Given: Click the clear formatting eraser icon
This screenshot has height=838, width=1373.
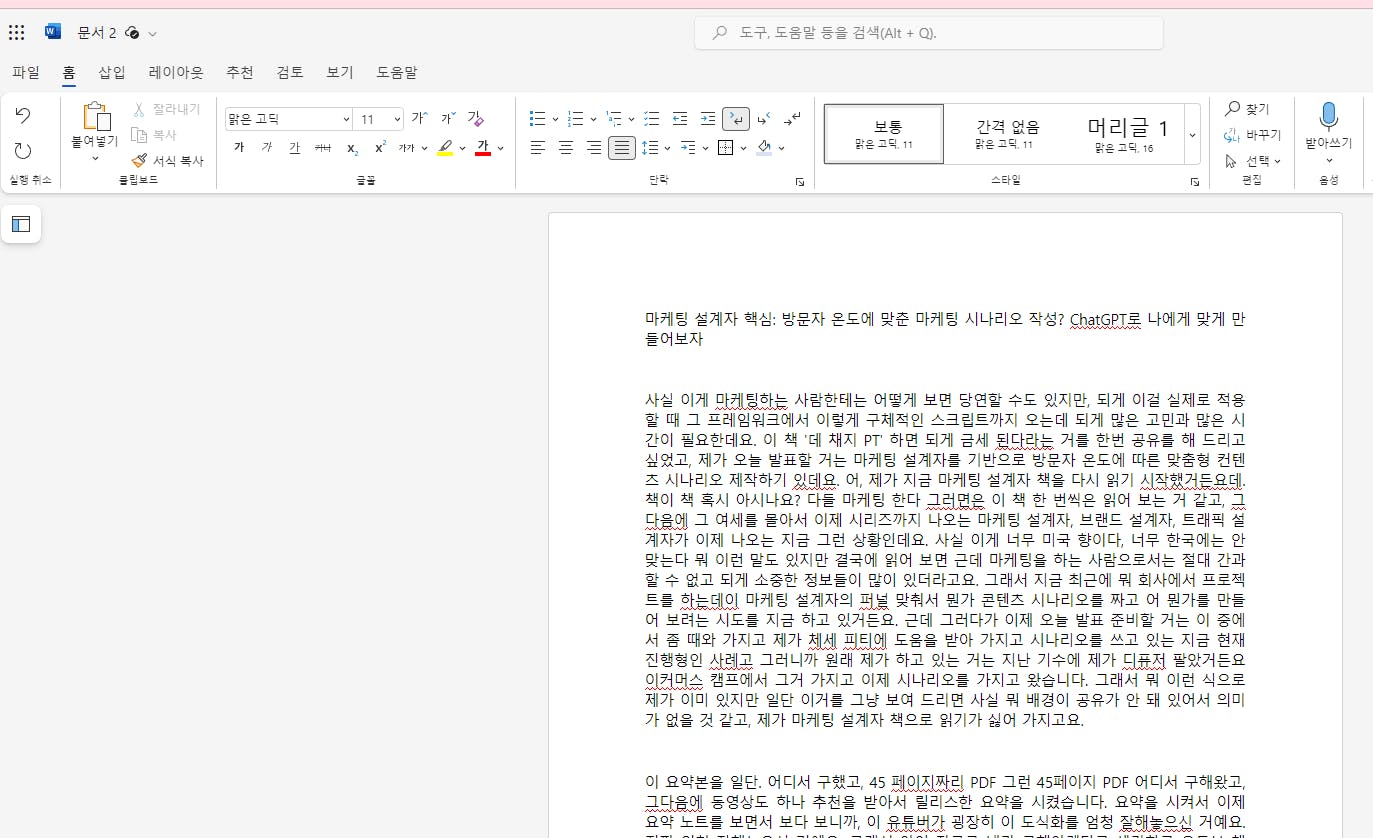Looking at the screenshot, I should [x=476, y=119].
